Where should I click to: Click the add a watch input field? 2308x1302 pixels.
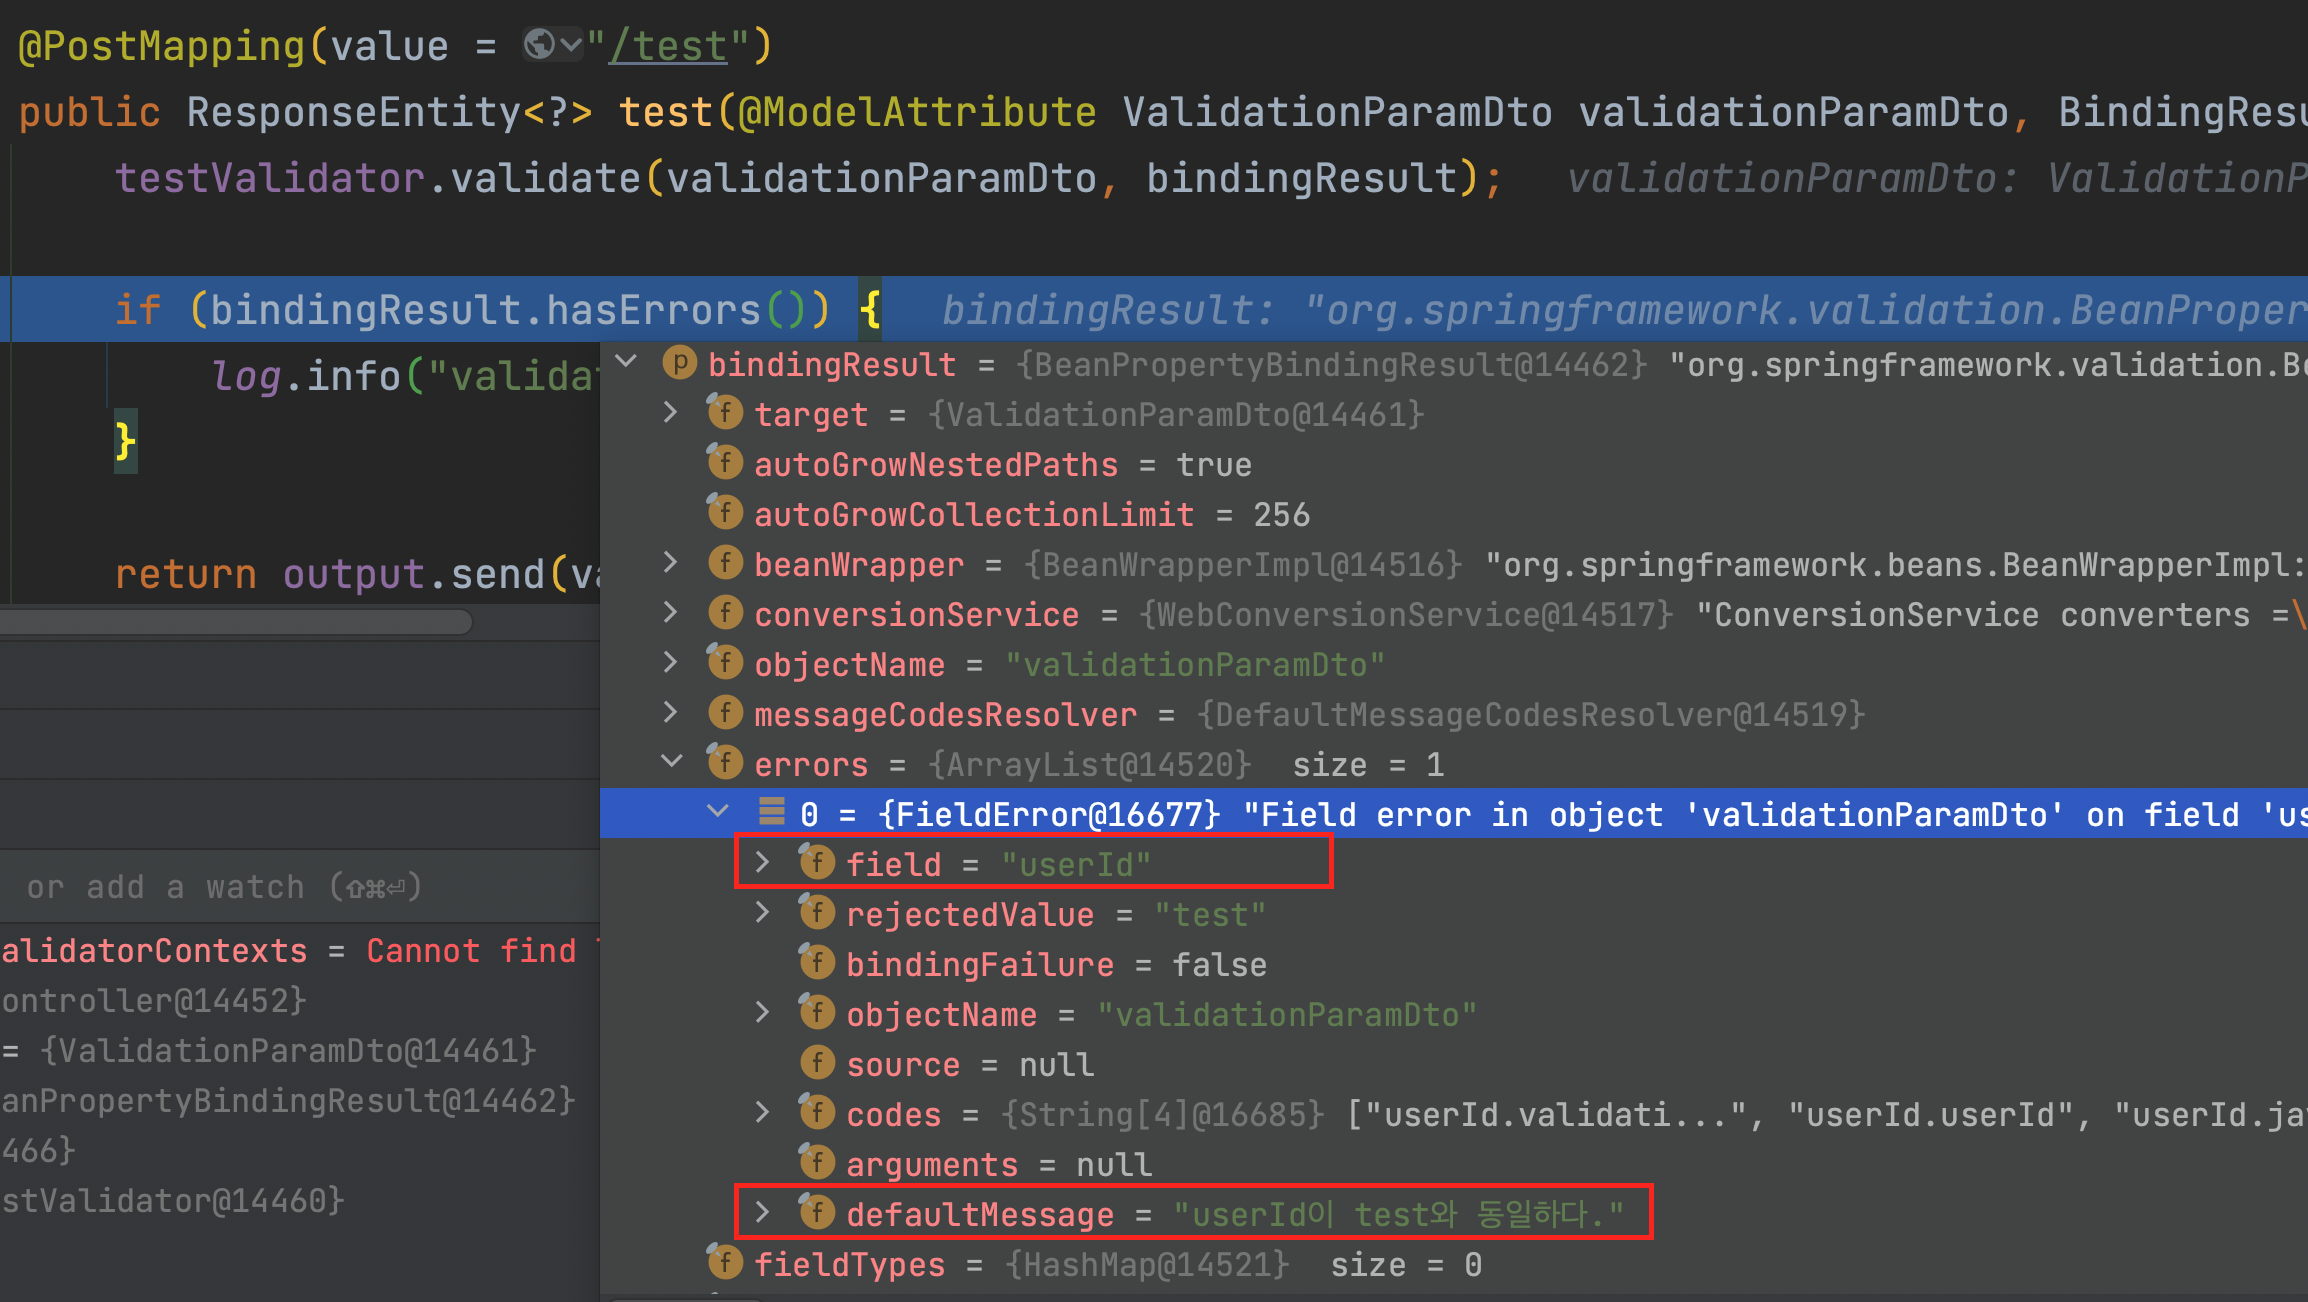click(x=225, y=887)
